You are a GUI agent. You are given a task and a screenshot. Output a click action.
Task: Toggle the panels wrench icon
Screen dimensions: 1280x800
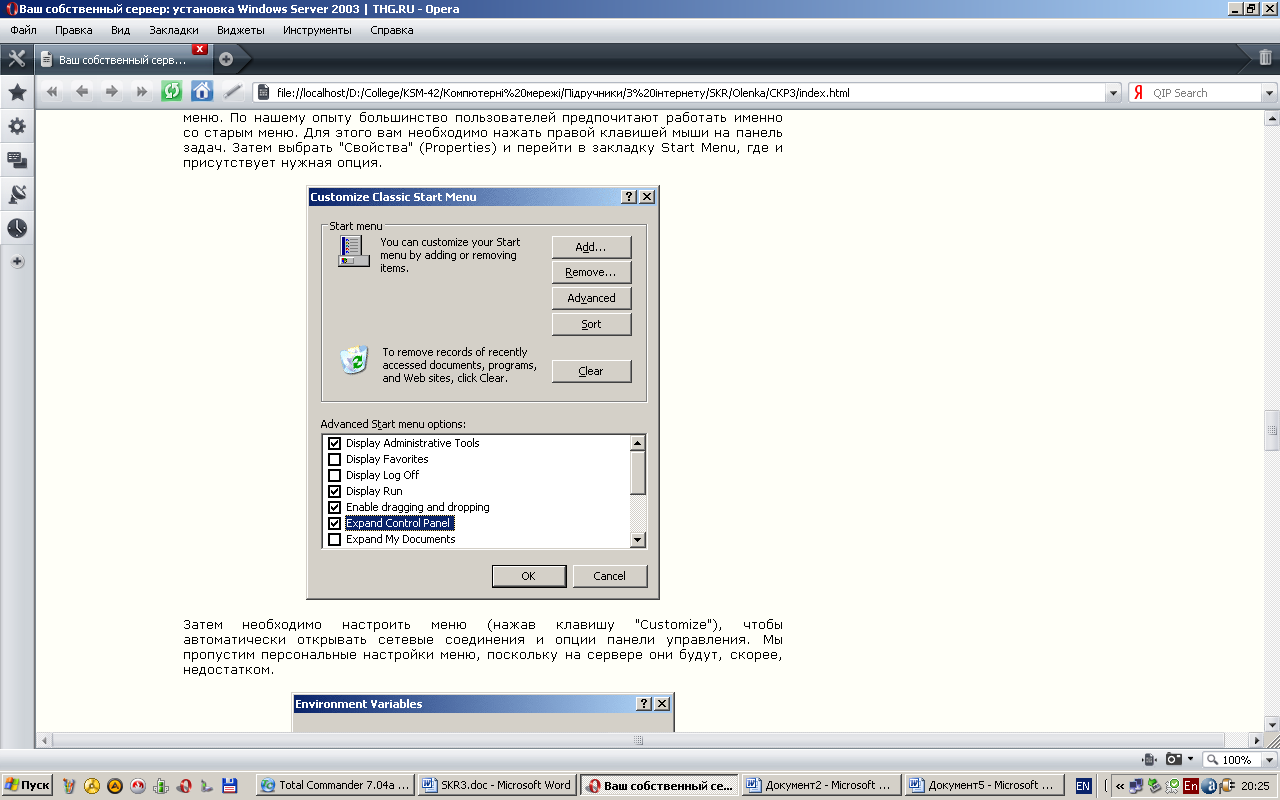click(x=17, y=58)
